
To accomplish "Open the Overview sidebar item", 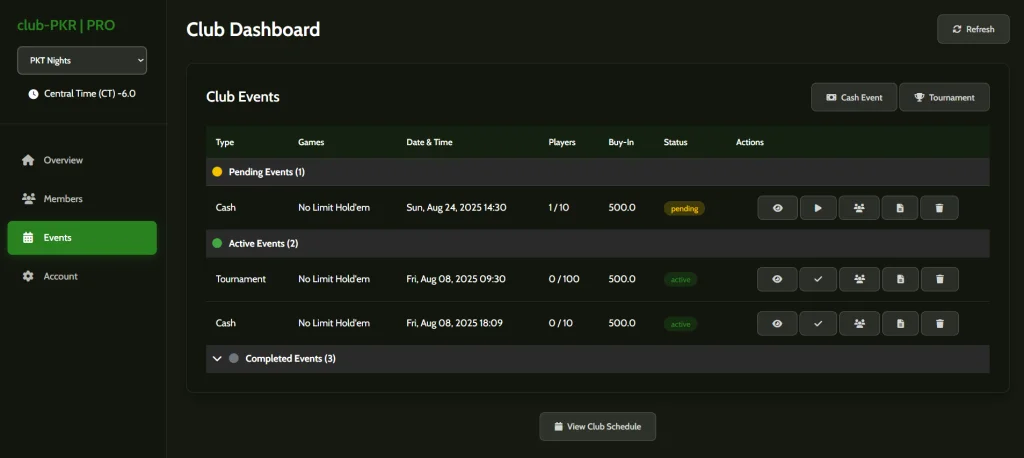I will [x=62, y=160].
